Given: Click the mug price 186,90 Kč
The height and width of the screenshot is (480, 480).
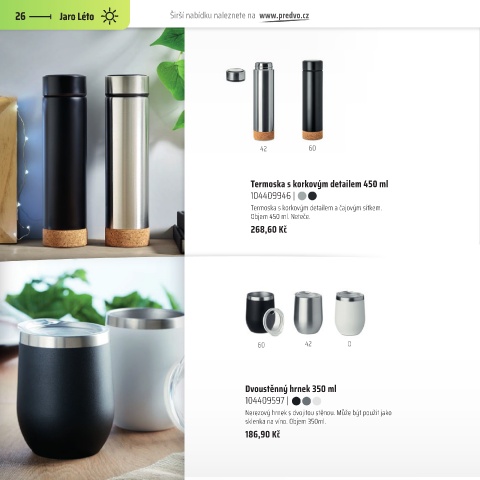Looking at the screenshot, I should pyautogui.click(x=262, y=434).
